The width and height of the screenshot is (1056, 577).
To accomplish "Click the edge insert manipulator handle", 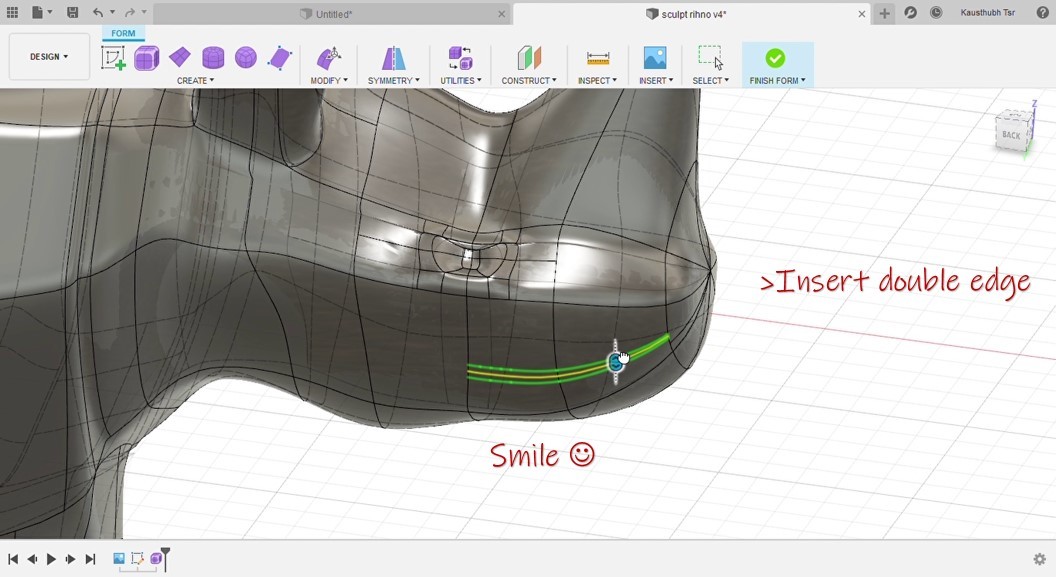I will pyautogui.click(x=616, y=362).
